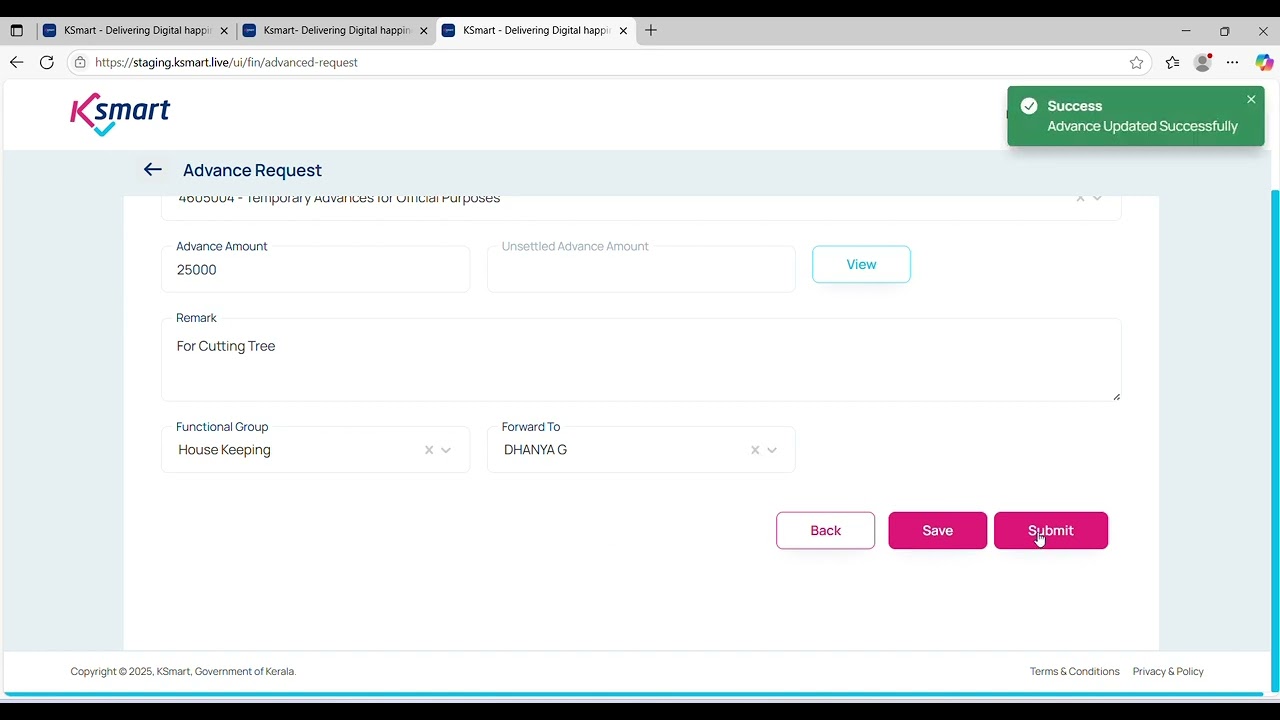Minimize the browser window
The height and width of the screenshot is (720, 1280).
[x=1186, y=31]
